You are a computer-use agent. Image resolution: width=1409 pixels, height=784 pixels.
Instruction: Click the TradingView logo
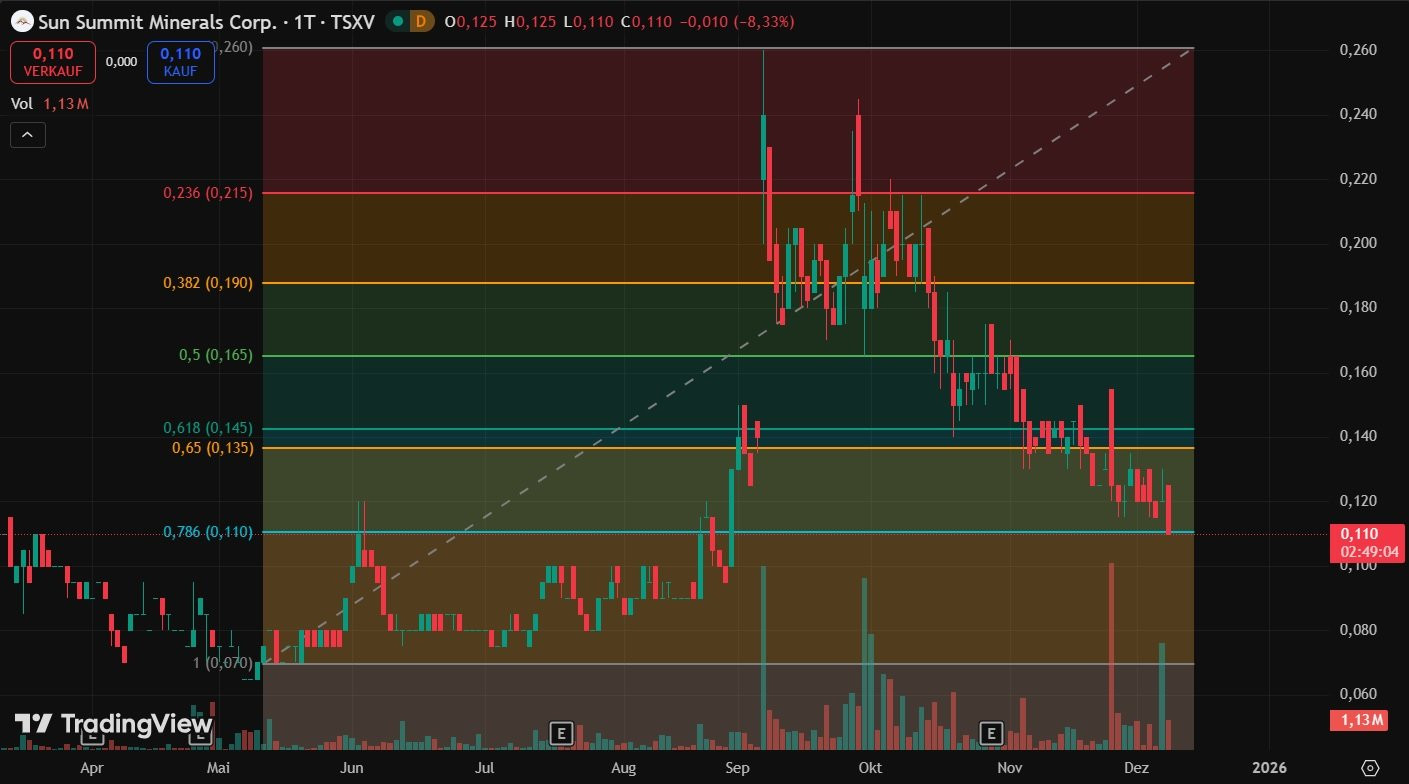113,723
